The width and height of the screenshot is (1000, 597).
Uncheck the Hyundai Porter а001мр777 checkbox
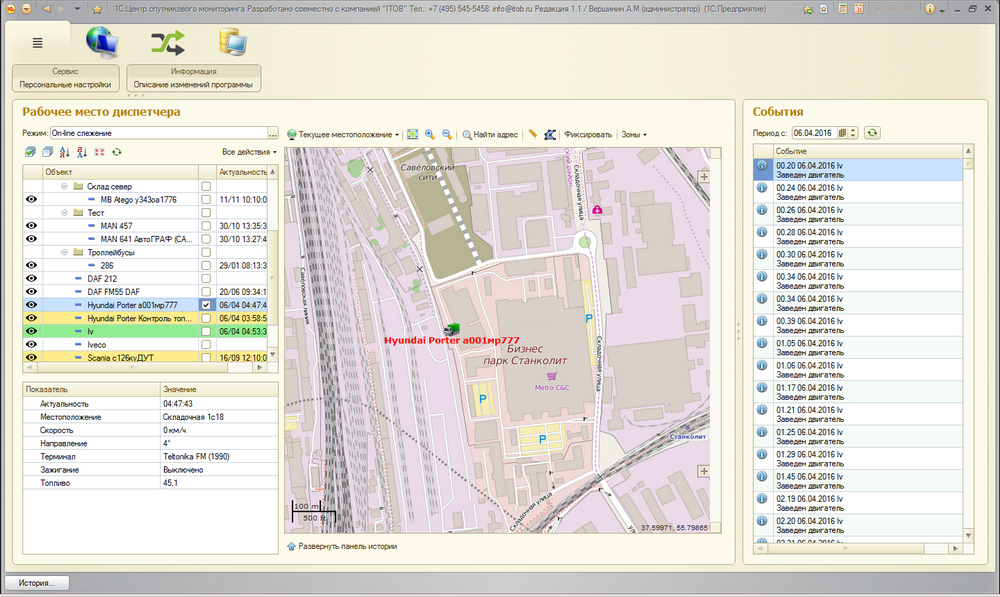[x=206, y=305]
